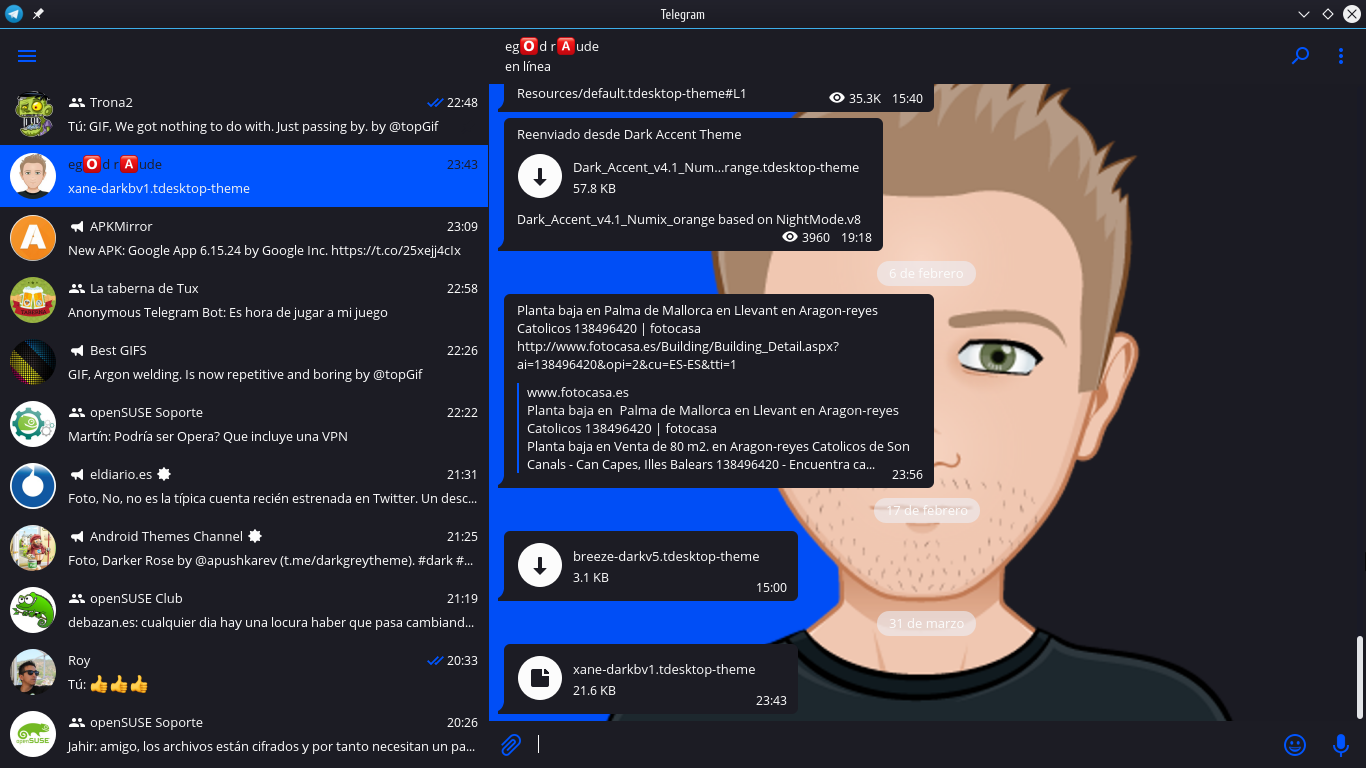Open the chat options three-dot menu

coord(1341,57)
